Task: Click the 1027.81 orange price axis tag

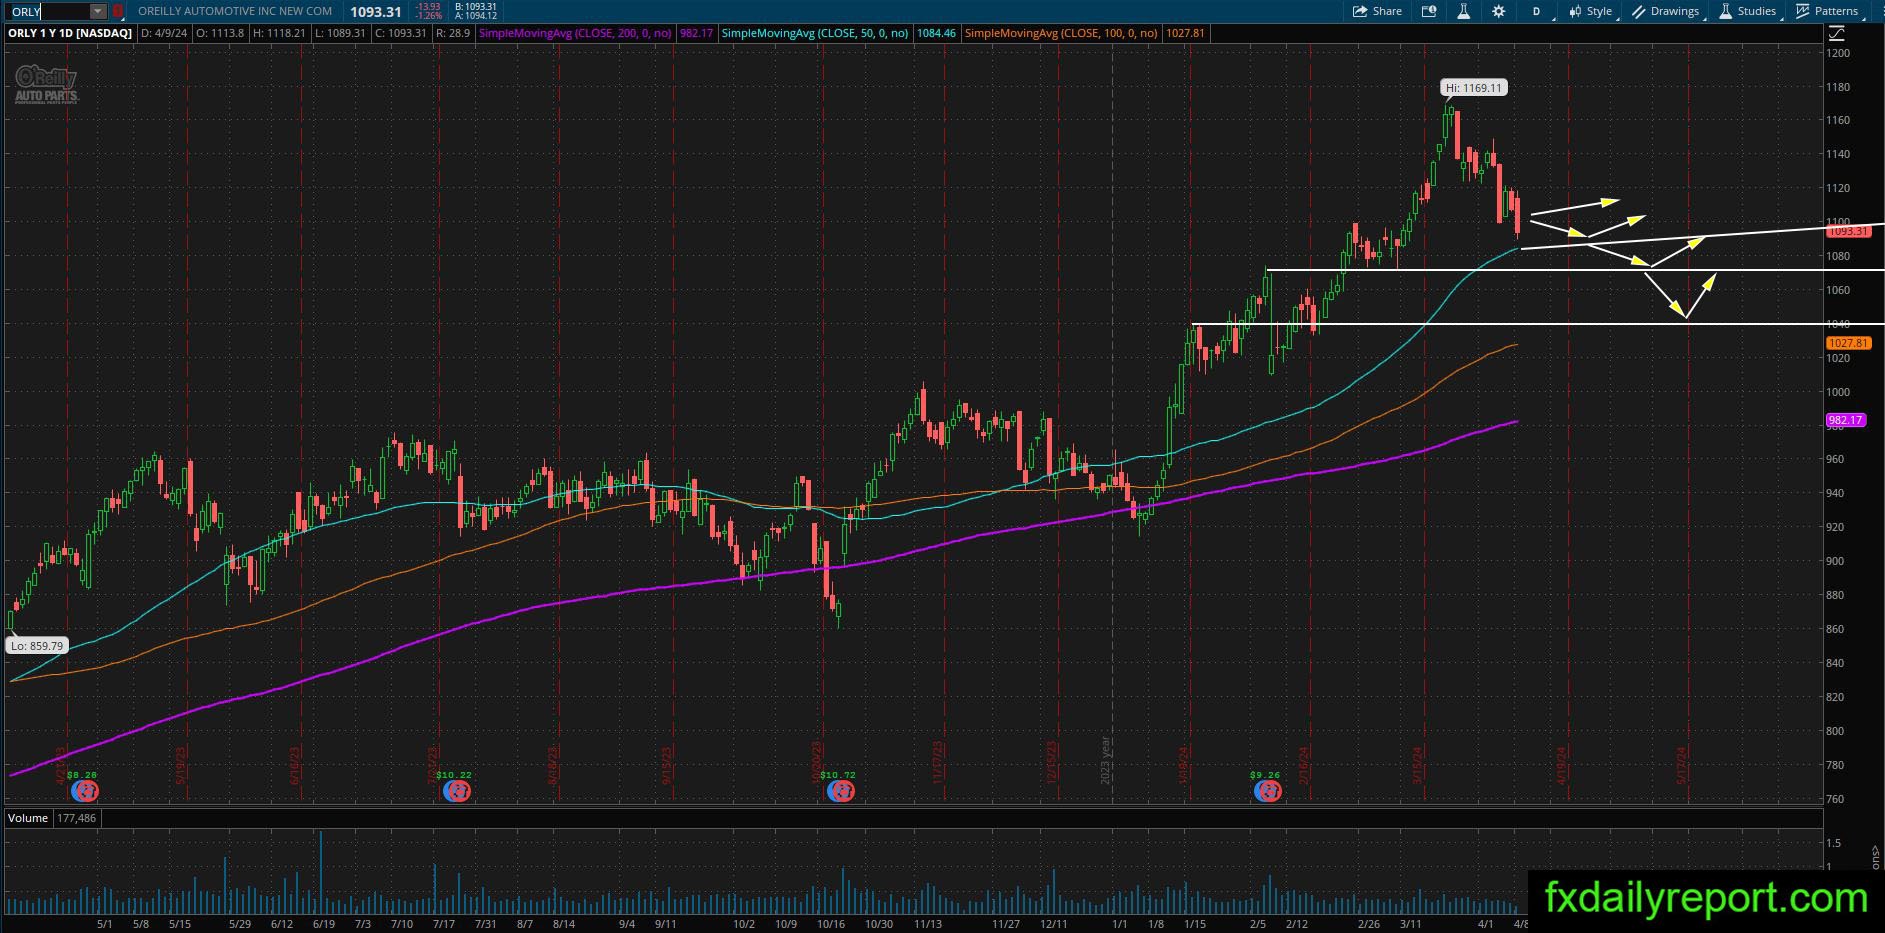Action: coord(1848,343)
